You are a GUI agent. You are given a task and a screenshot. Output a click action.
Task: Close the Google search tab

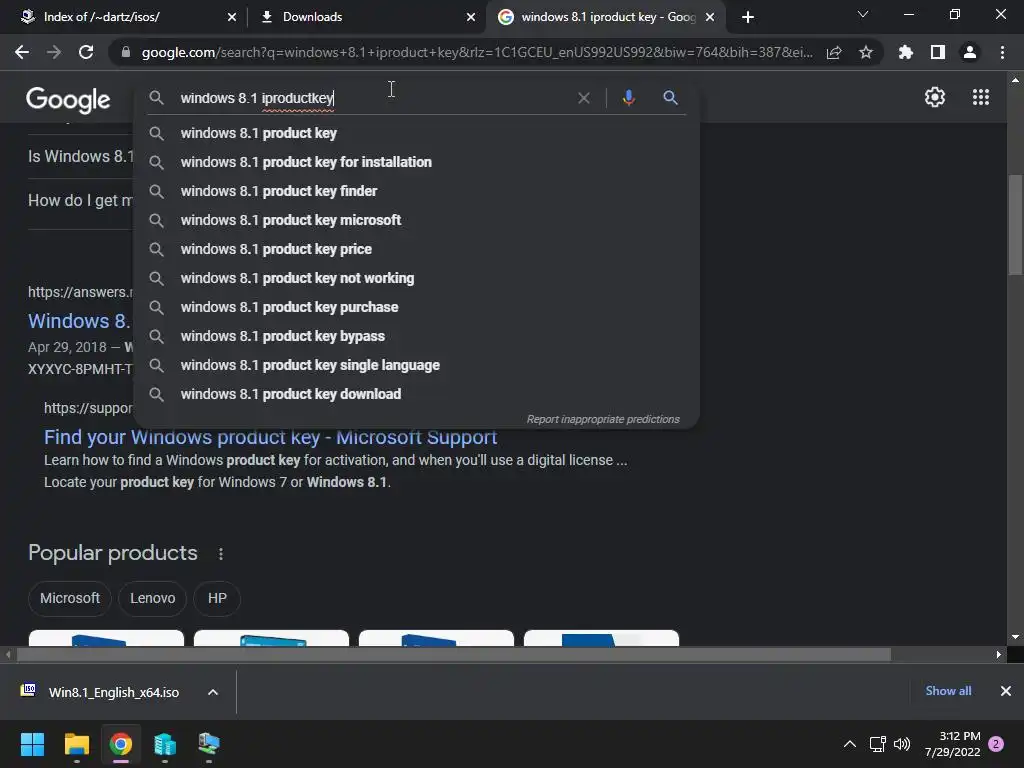click(710, 17)
